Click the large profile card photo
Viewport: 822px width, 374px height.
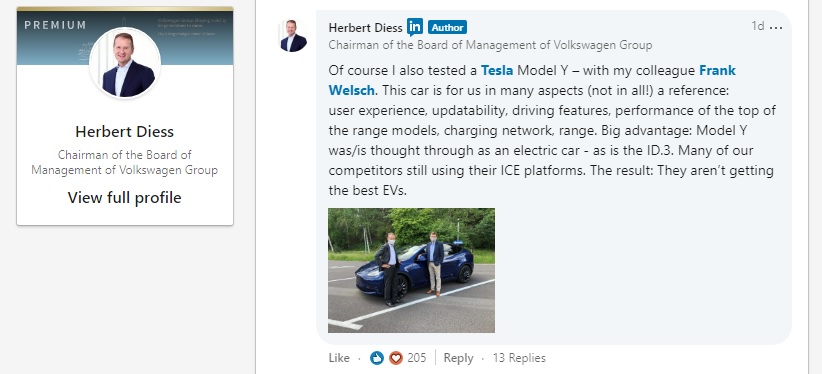click(125, 63)
